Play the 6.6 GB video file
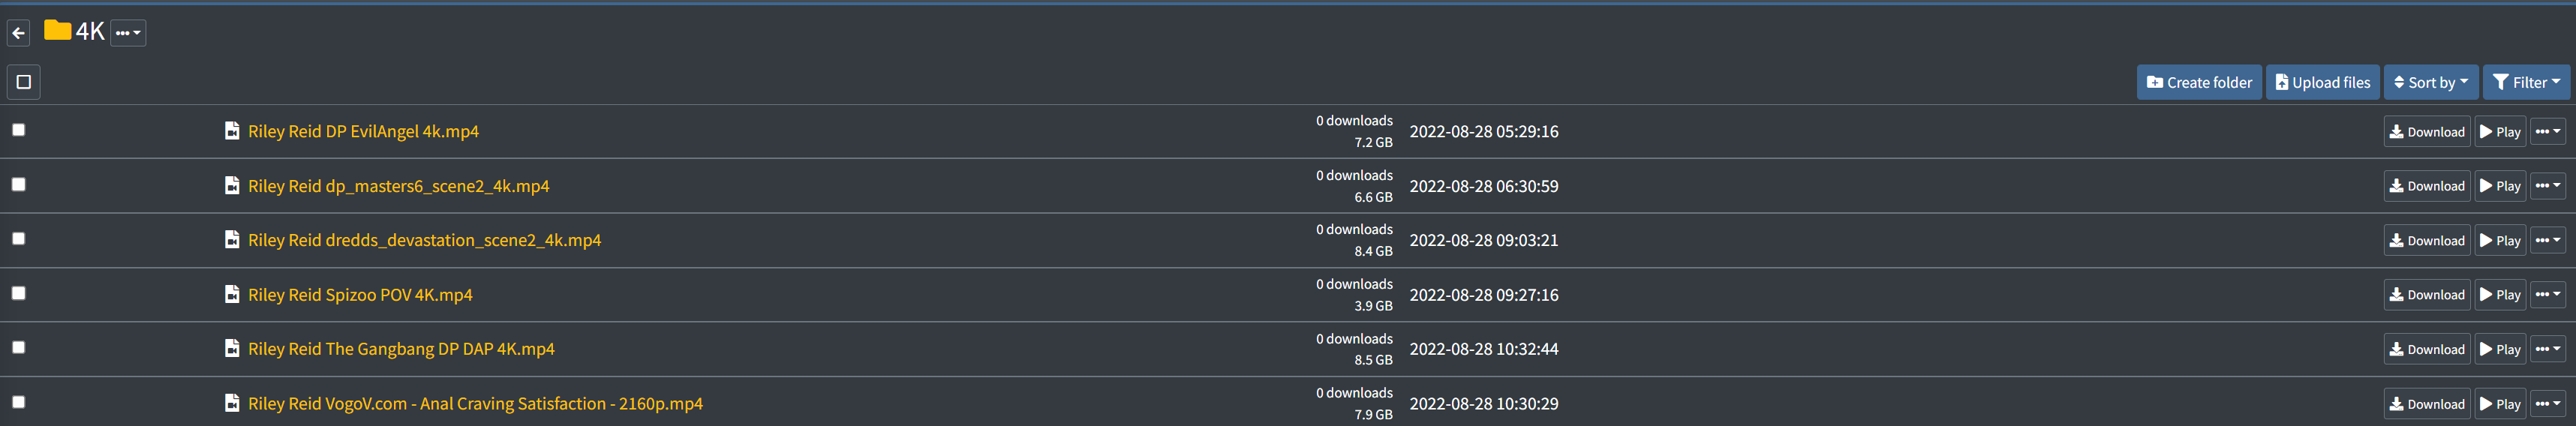The width and height of the screenshot is (2576, 426). [2500, 186]
